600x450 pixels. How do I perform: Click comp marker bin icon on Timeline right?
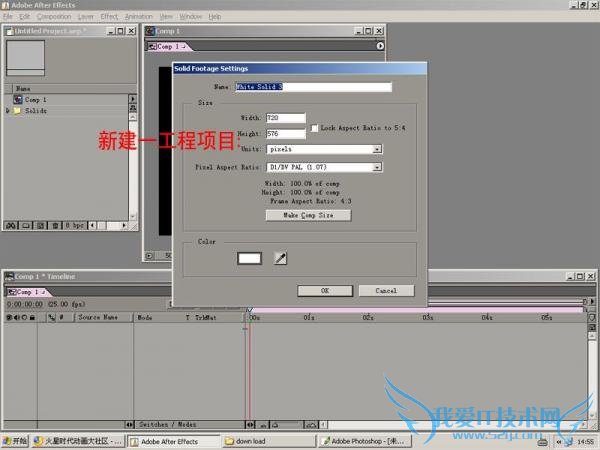tap(592, 317)
